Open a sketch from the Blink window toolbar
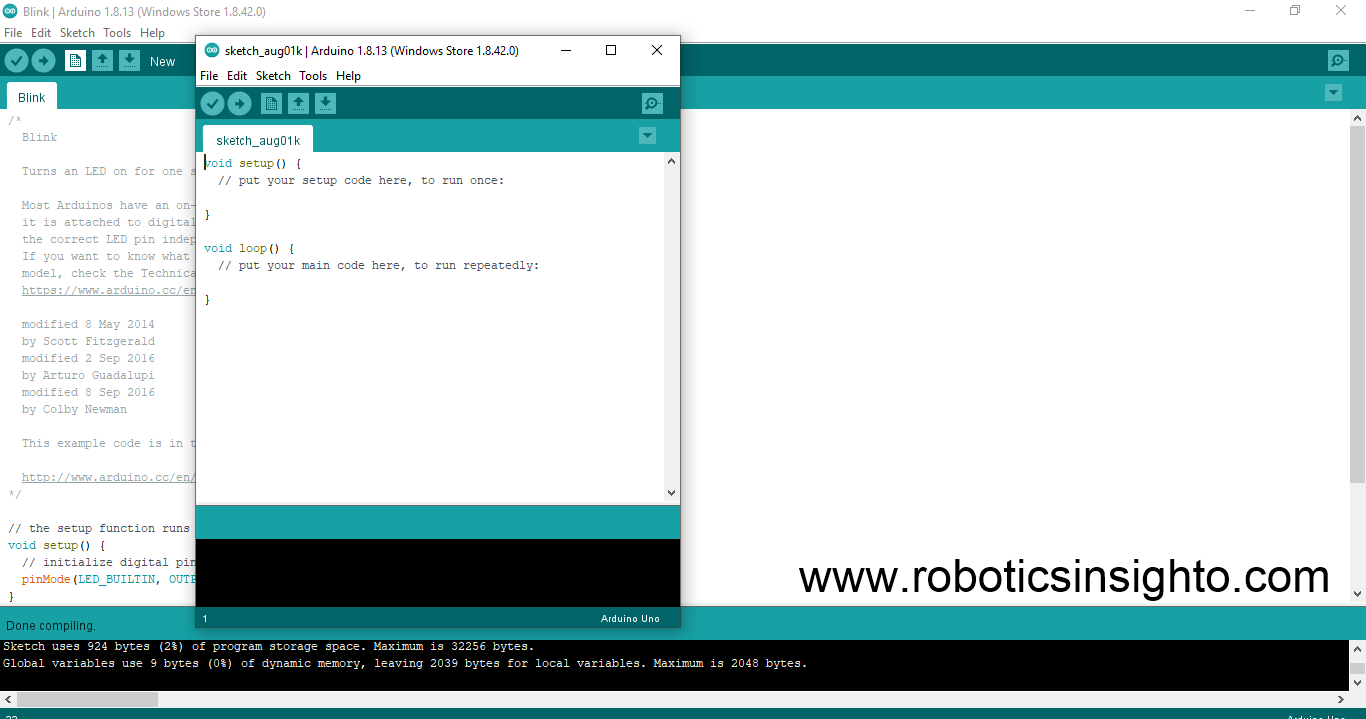 tap(103, 60)
